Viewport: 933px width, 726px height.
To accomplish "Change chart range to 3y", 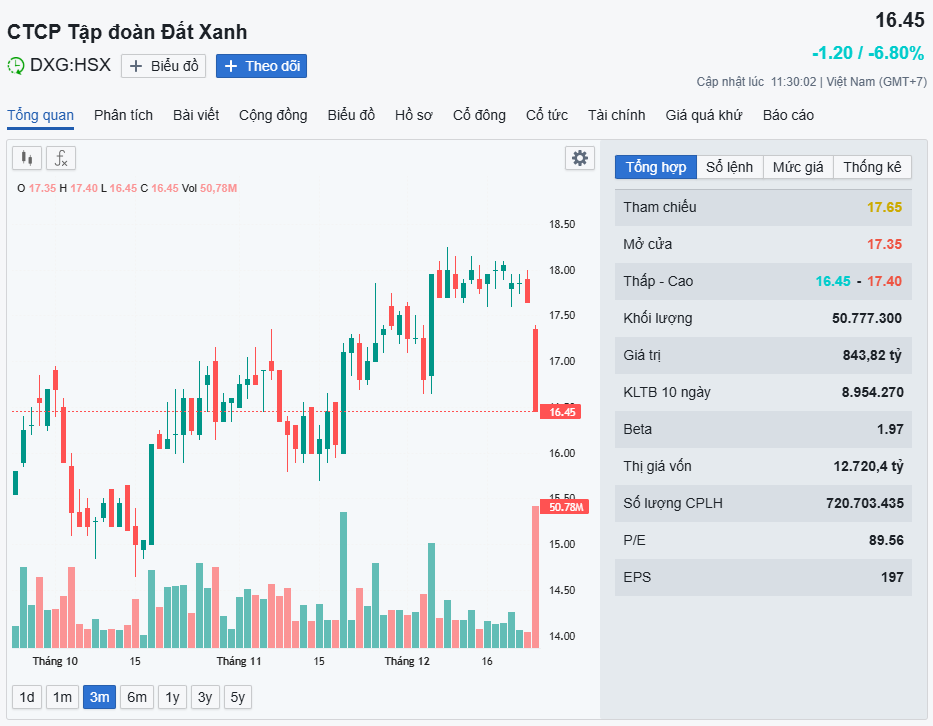I will 205,697.
